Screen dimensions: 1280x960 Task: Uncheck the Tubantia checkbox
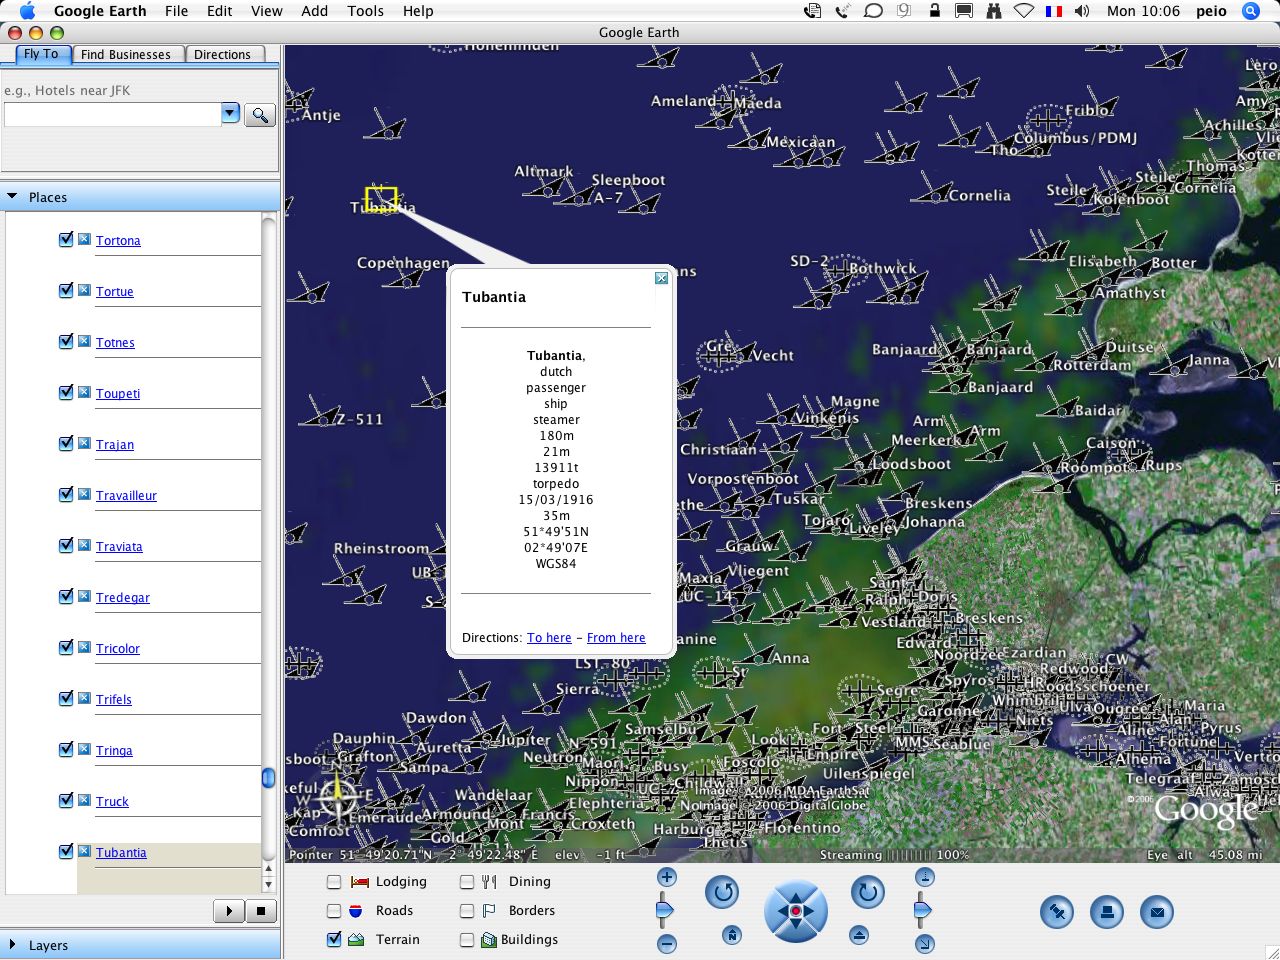tap(66, 851)
